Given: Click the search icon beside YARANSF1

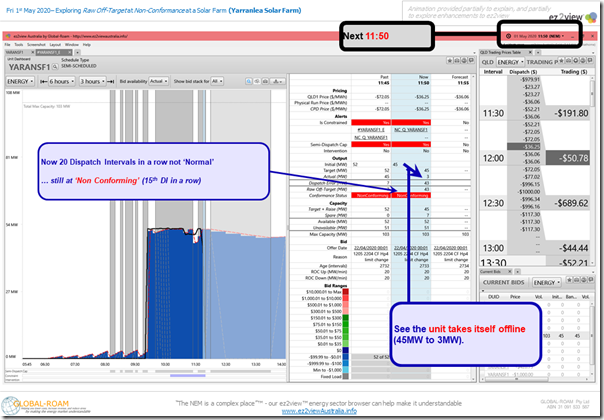Looking at the screenshot, I should [x=55, y=67].
